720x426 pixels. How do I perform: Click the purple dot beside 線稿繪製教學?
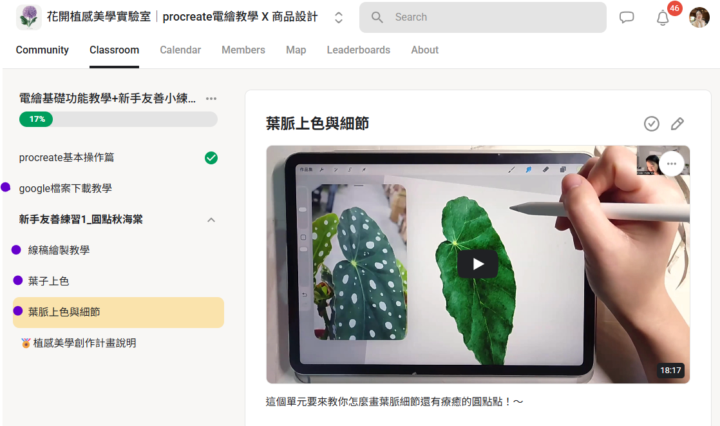(x=16, y=250)
